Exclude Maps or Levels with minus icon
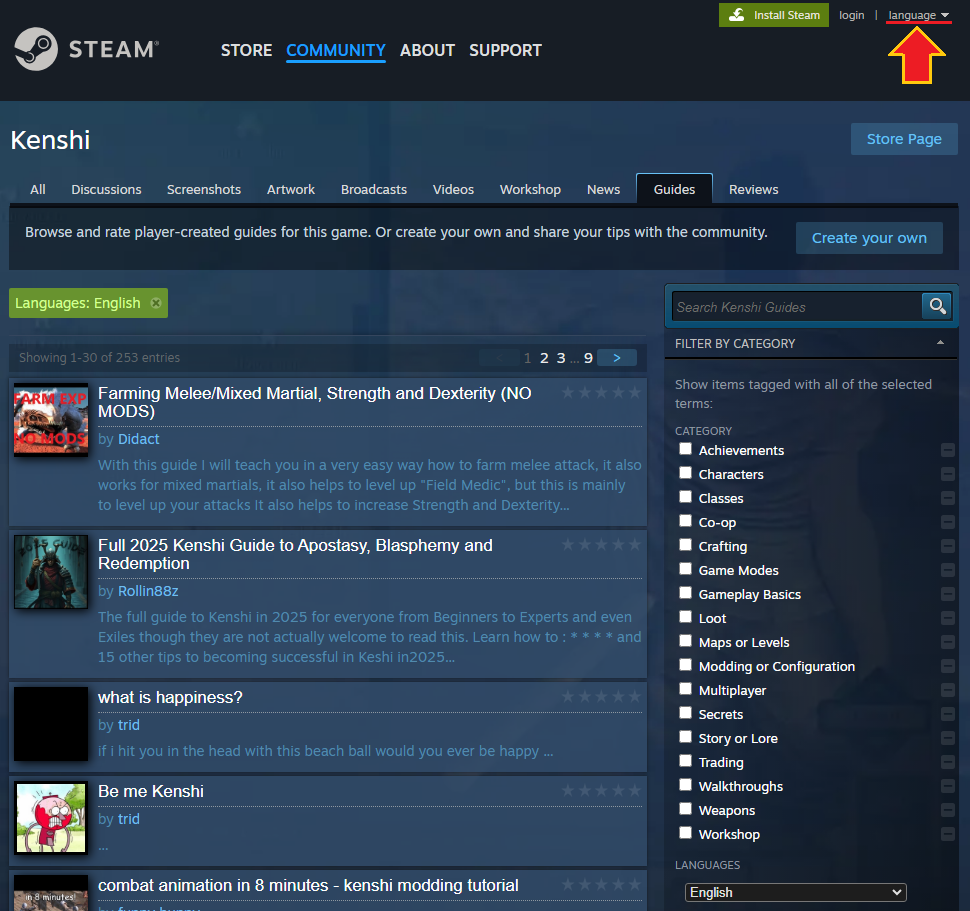The height and width of the screenshot is (911, 970). click(x=947, y=642)
